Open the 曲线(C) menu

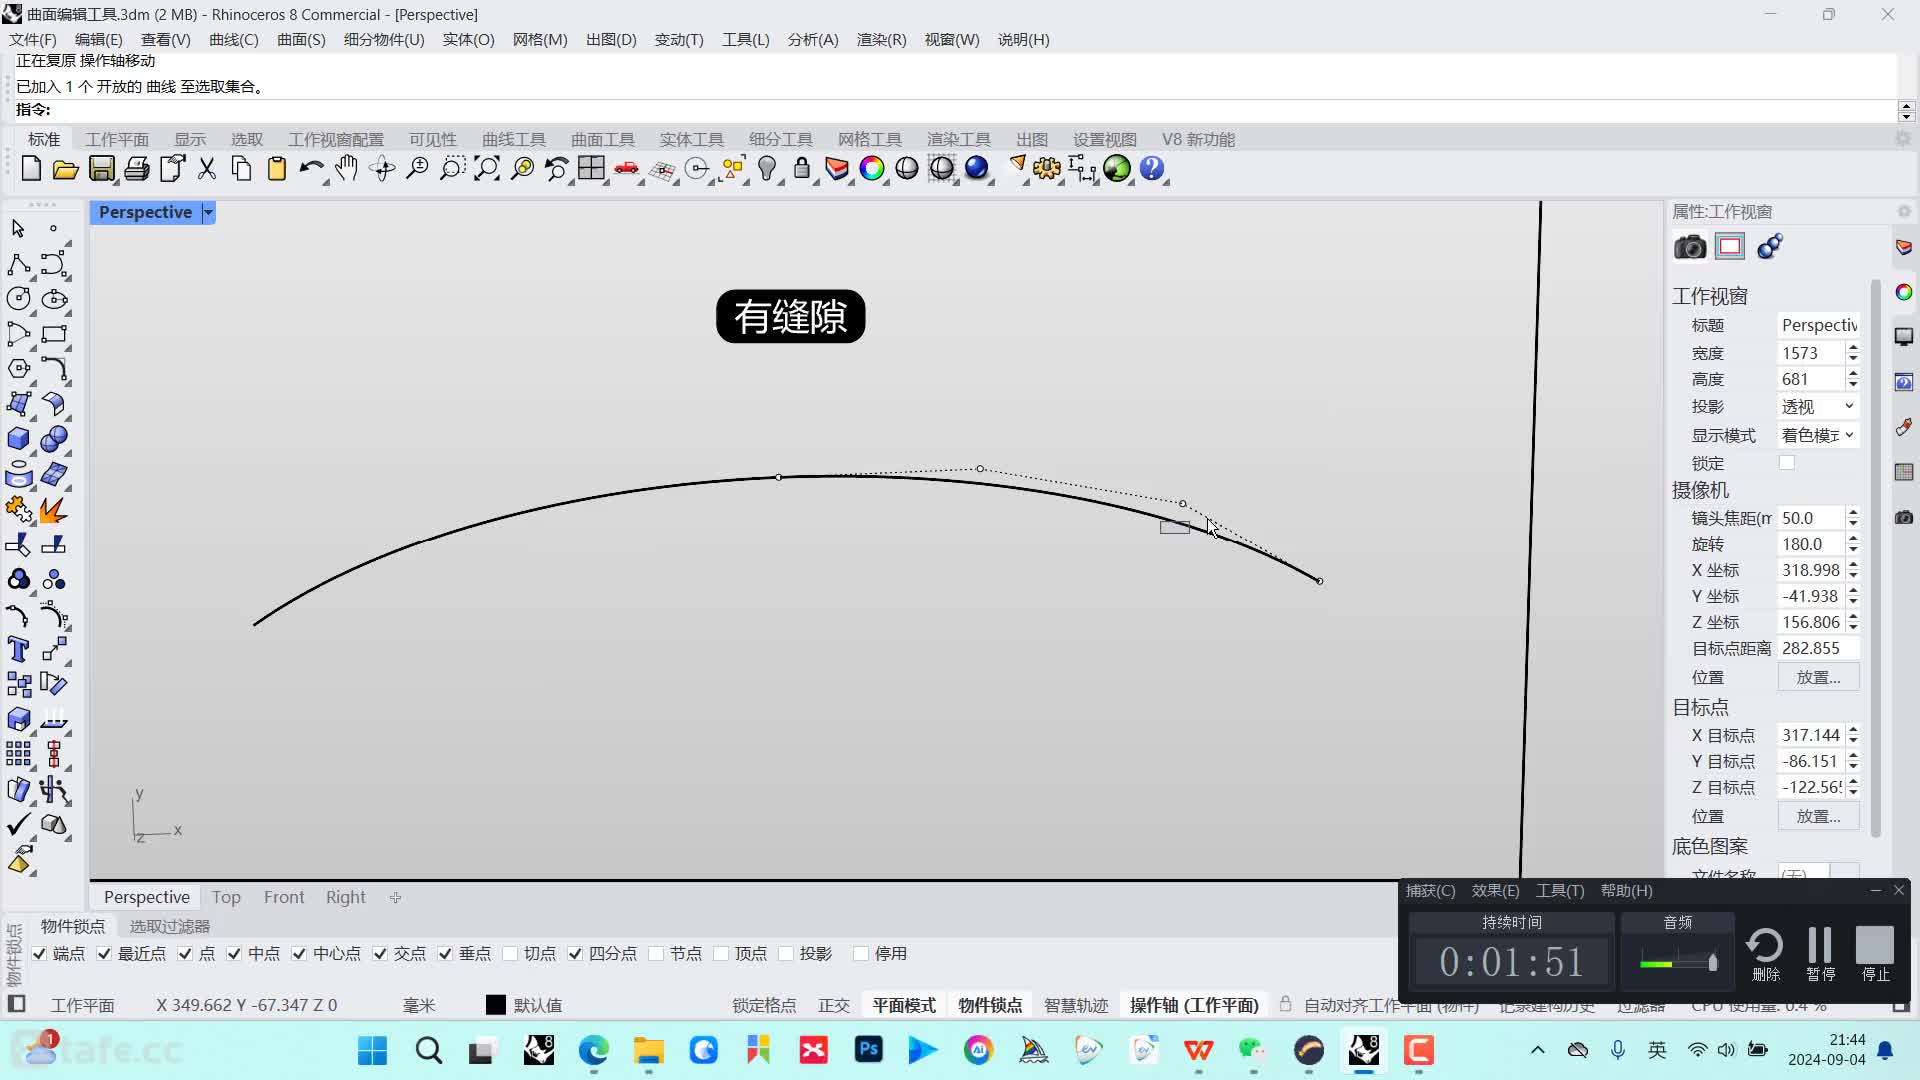tap(234, 40)
